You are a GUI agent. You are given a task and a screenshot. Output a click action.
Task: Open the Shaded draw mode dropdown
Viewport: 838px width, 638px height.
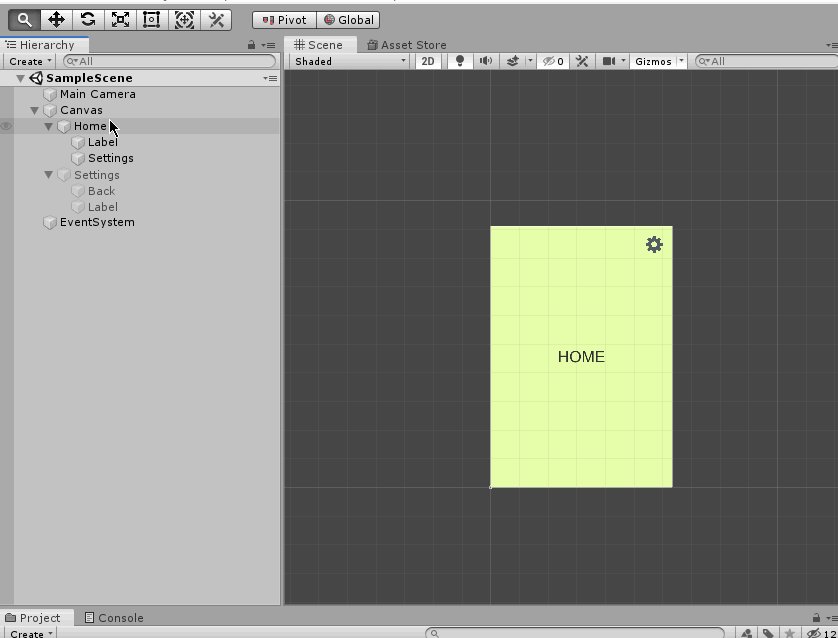pos(350,61)
